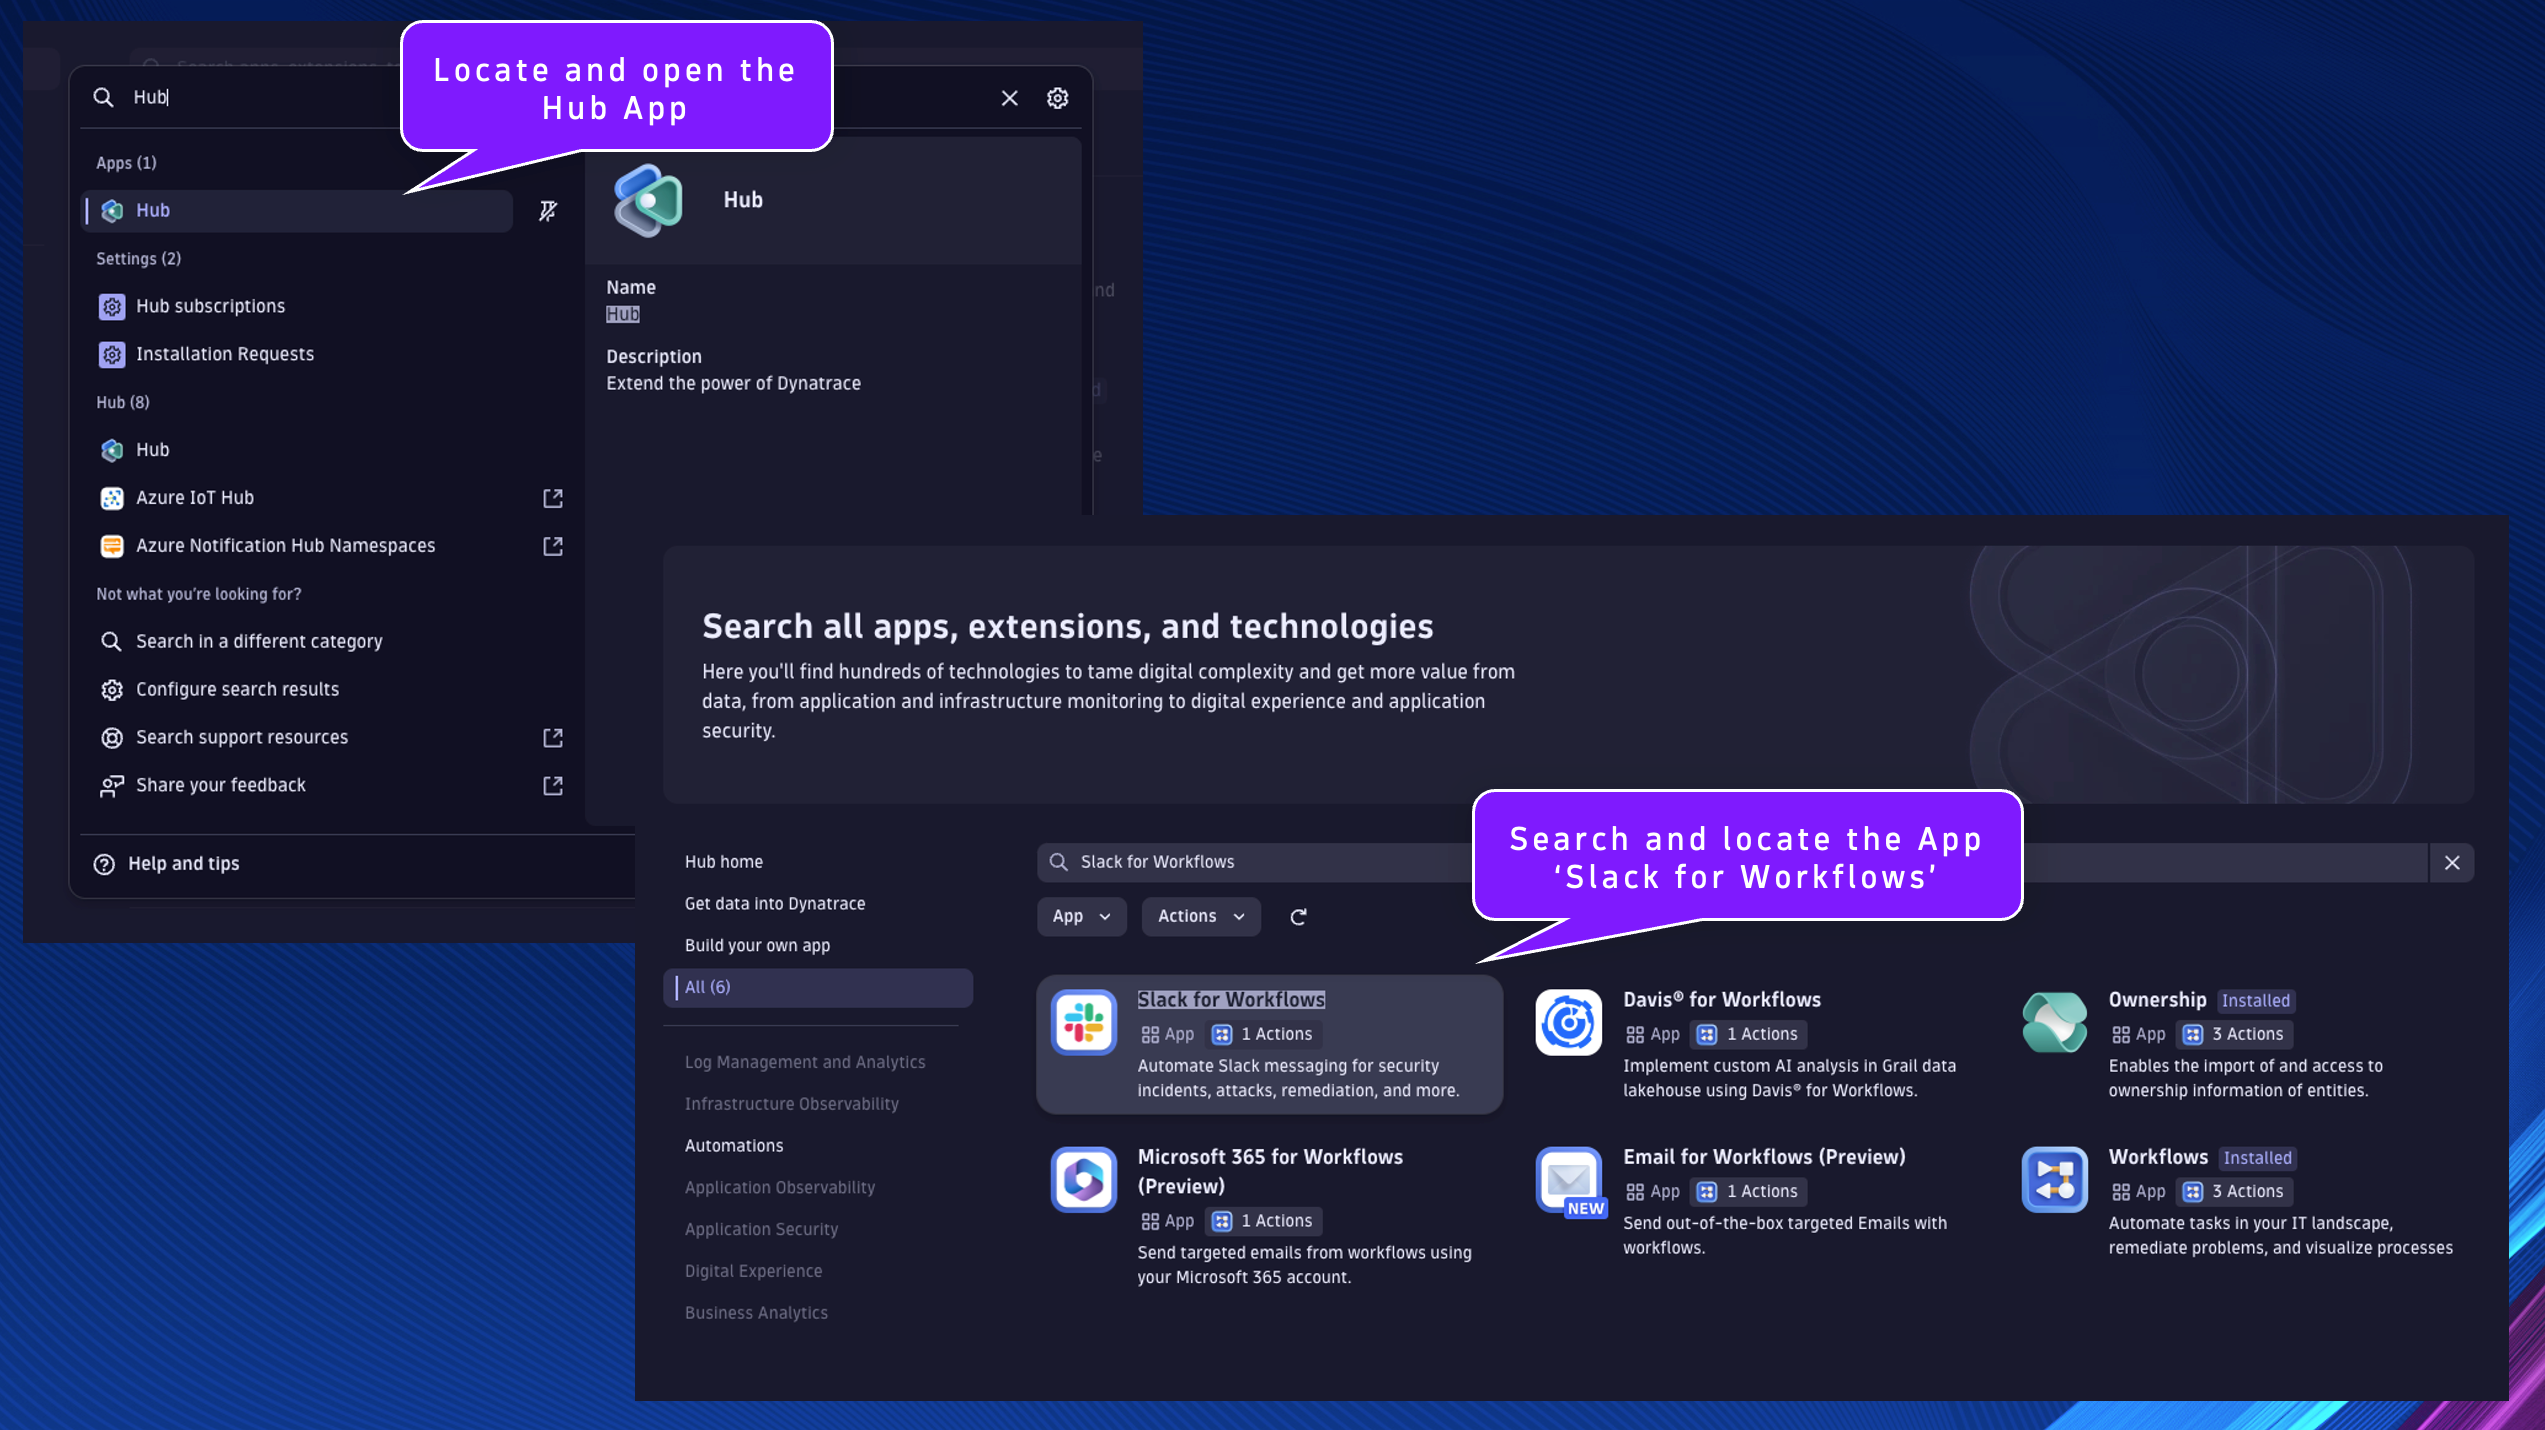The image size is (2545, 1430).
Task: Click the magnifier icon beside Hub search text
Action: coord(103,97)
